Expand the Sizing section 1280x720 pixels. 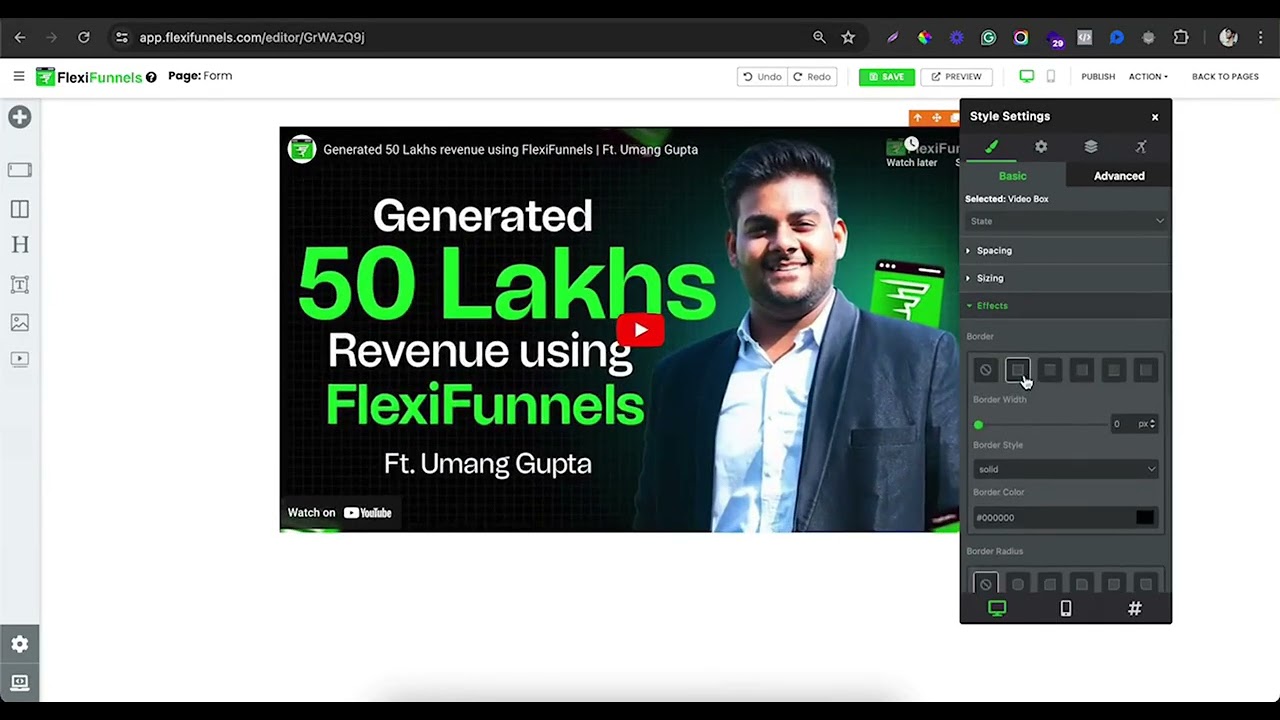[x=1066, y=278]
